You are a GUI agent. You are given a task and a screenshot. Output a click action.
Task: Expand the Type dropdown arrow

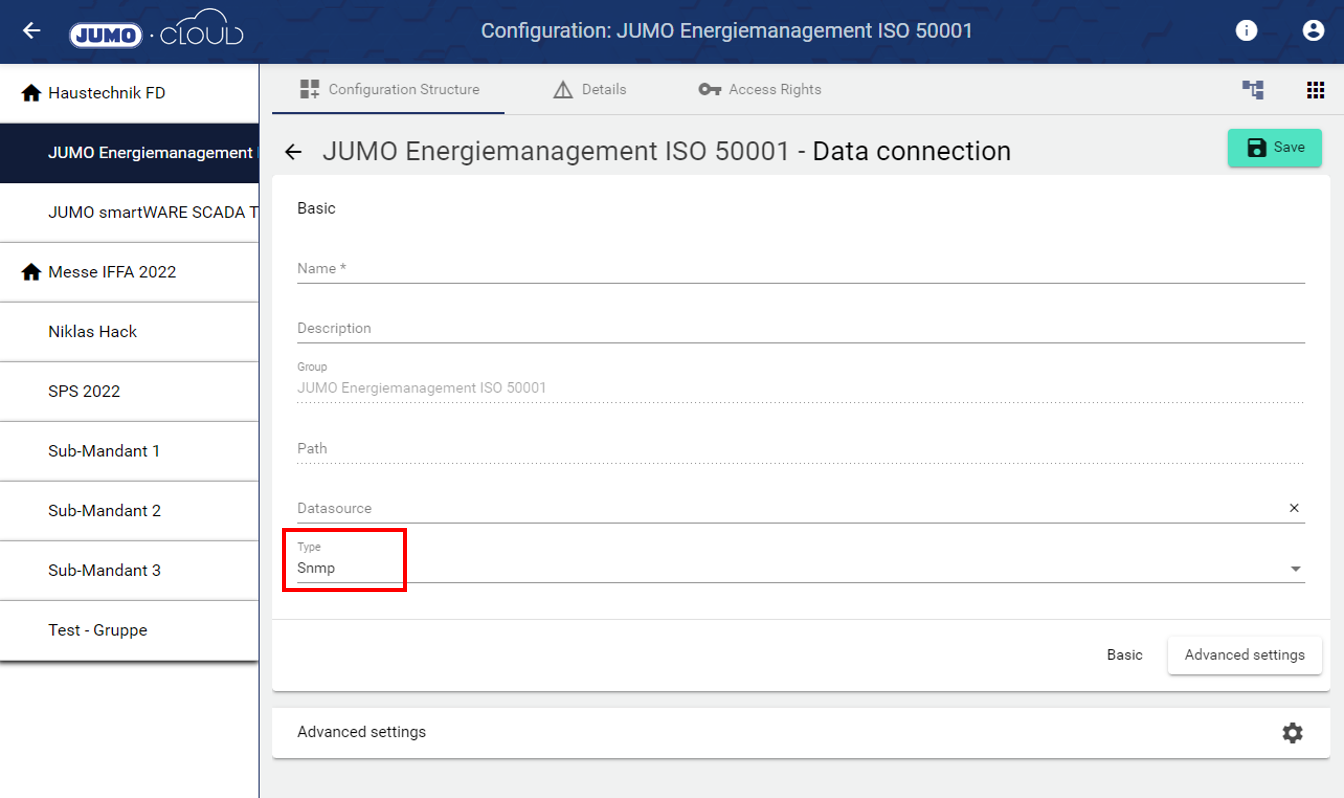point(1295,569)
